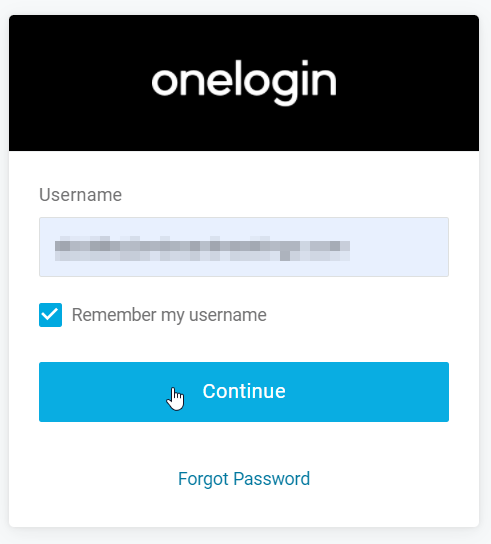Click the word Continue on the blue button
The width and height of the screenshot is (491, 544).
pyautogui.click(x=244, y=391)
